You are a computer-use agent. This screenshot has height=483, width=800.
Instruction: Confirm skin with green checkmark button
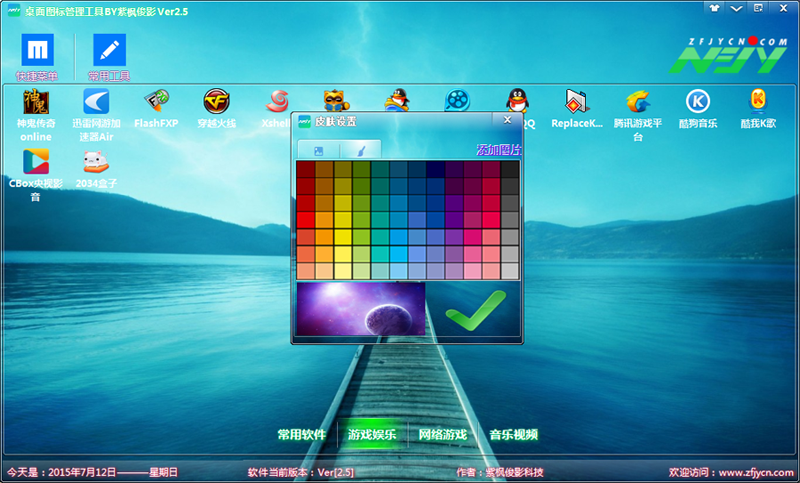click(x=473, y=309)
